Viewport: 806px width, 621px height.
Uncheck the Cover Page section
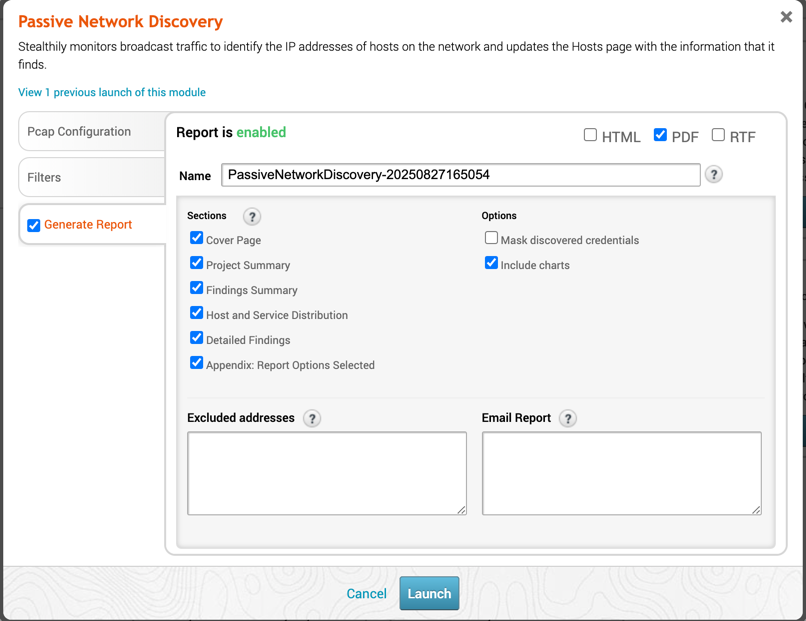click(x=196, y=238)
